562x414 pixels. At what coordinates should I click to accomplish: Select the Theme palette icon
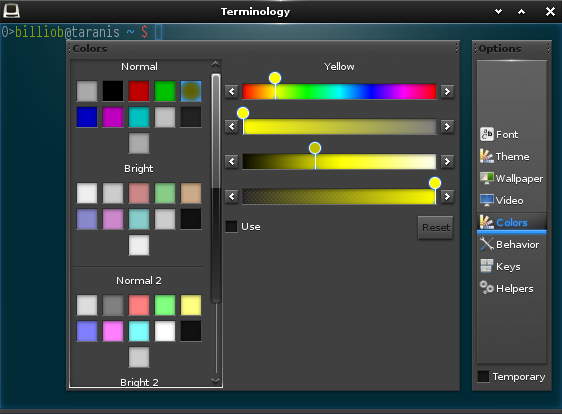point(486,156)
